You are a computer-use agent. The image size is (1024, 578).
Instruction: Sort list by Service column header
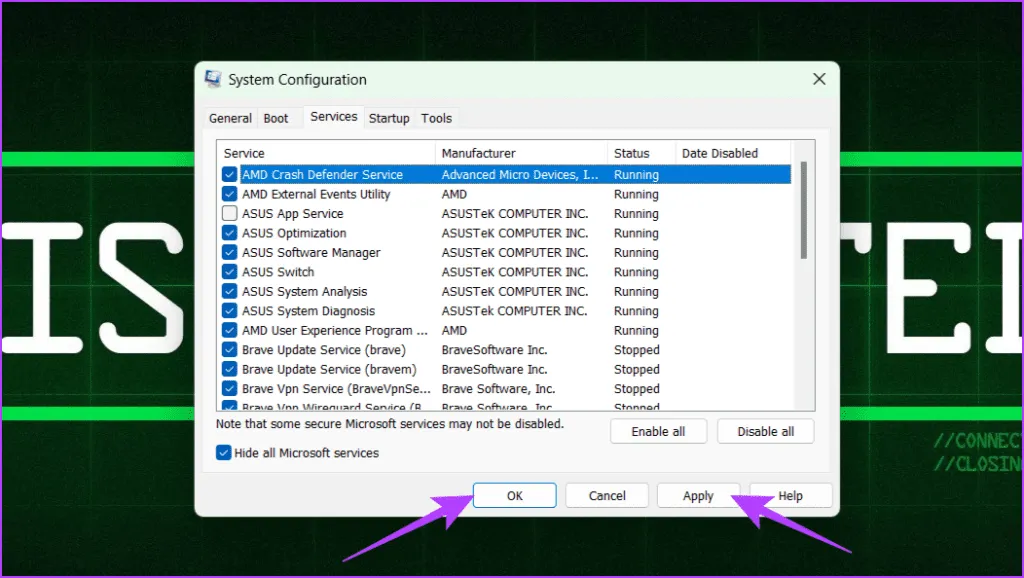point(326,153)
